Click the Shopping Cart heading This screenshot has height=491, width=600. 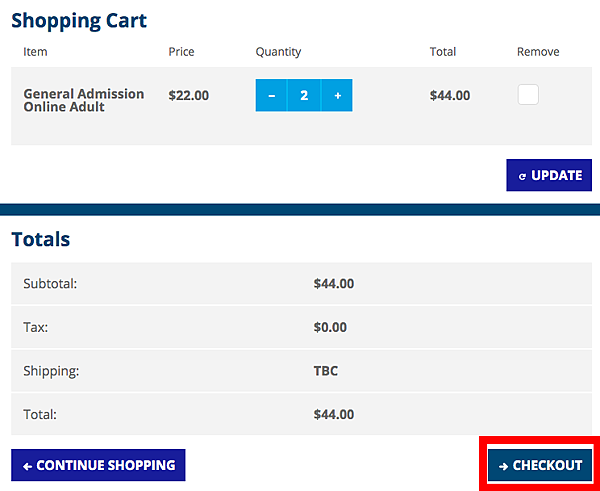tap(79, 20)
